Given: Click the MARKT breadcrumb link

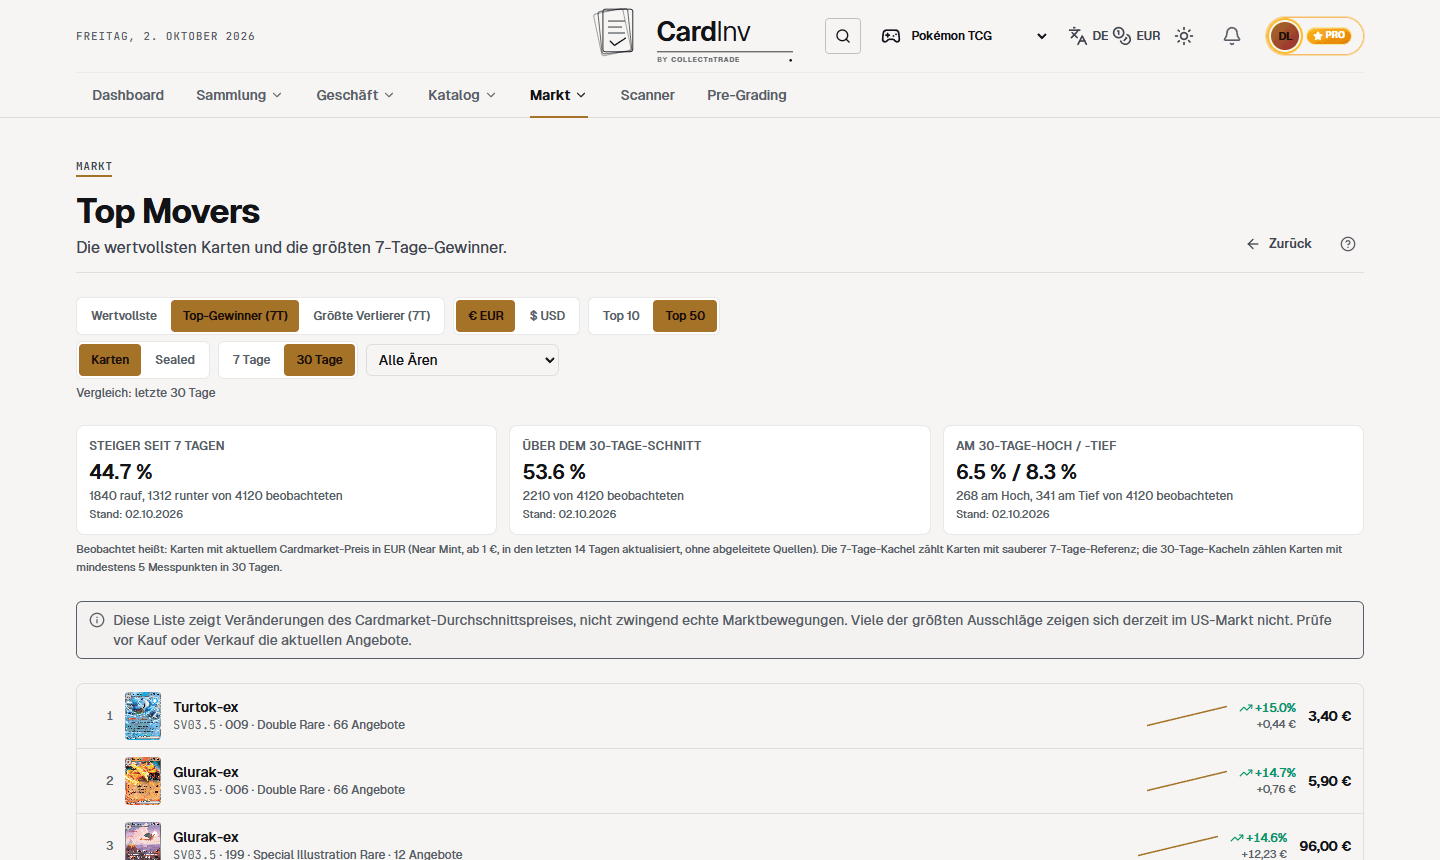Looking at the screenshot, I should pyautogui.click(x=94, y=167).
